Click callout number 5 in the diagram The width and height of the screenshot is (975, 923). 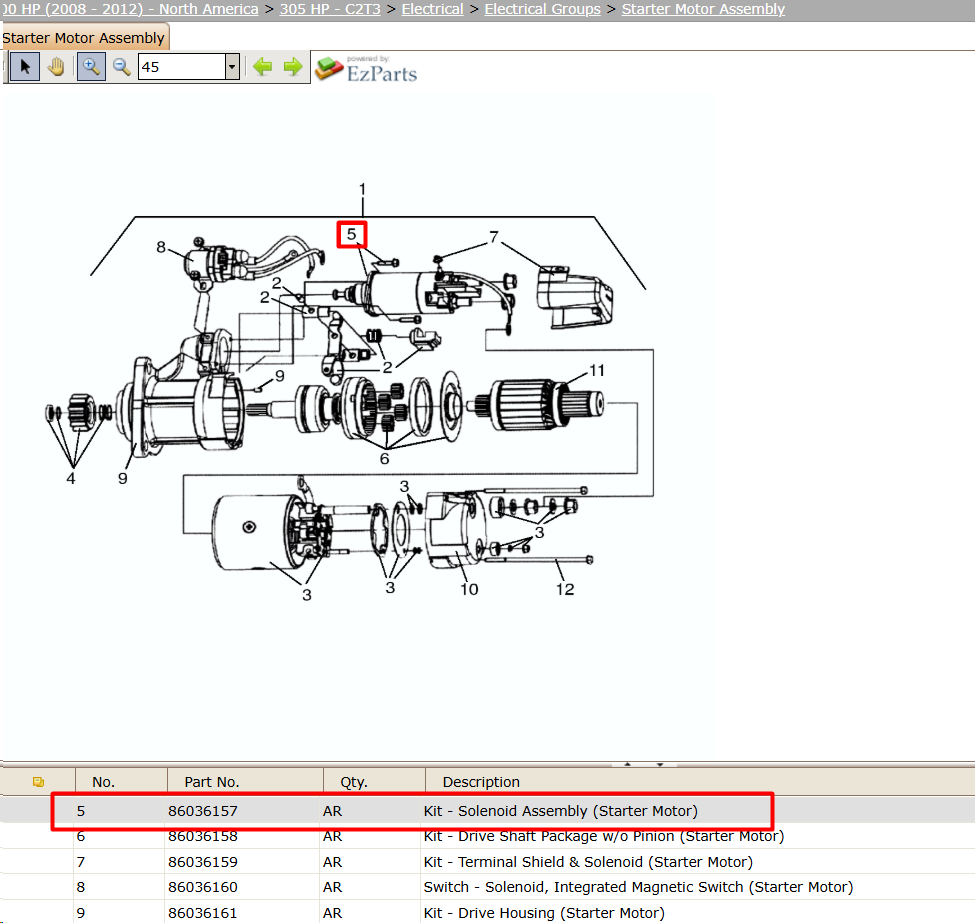[x=351, y=234]
